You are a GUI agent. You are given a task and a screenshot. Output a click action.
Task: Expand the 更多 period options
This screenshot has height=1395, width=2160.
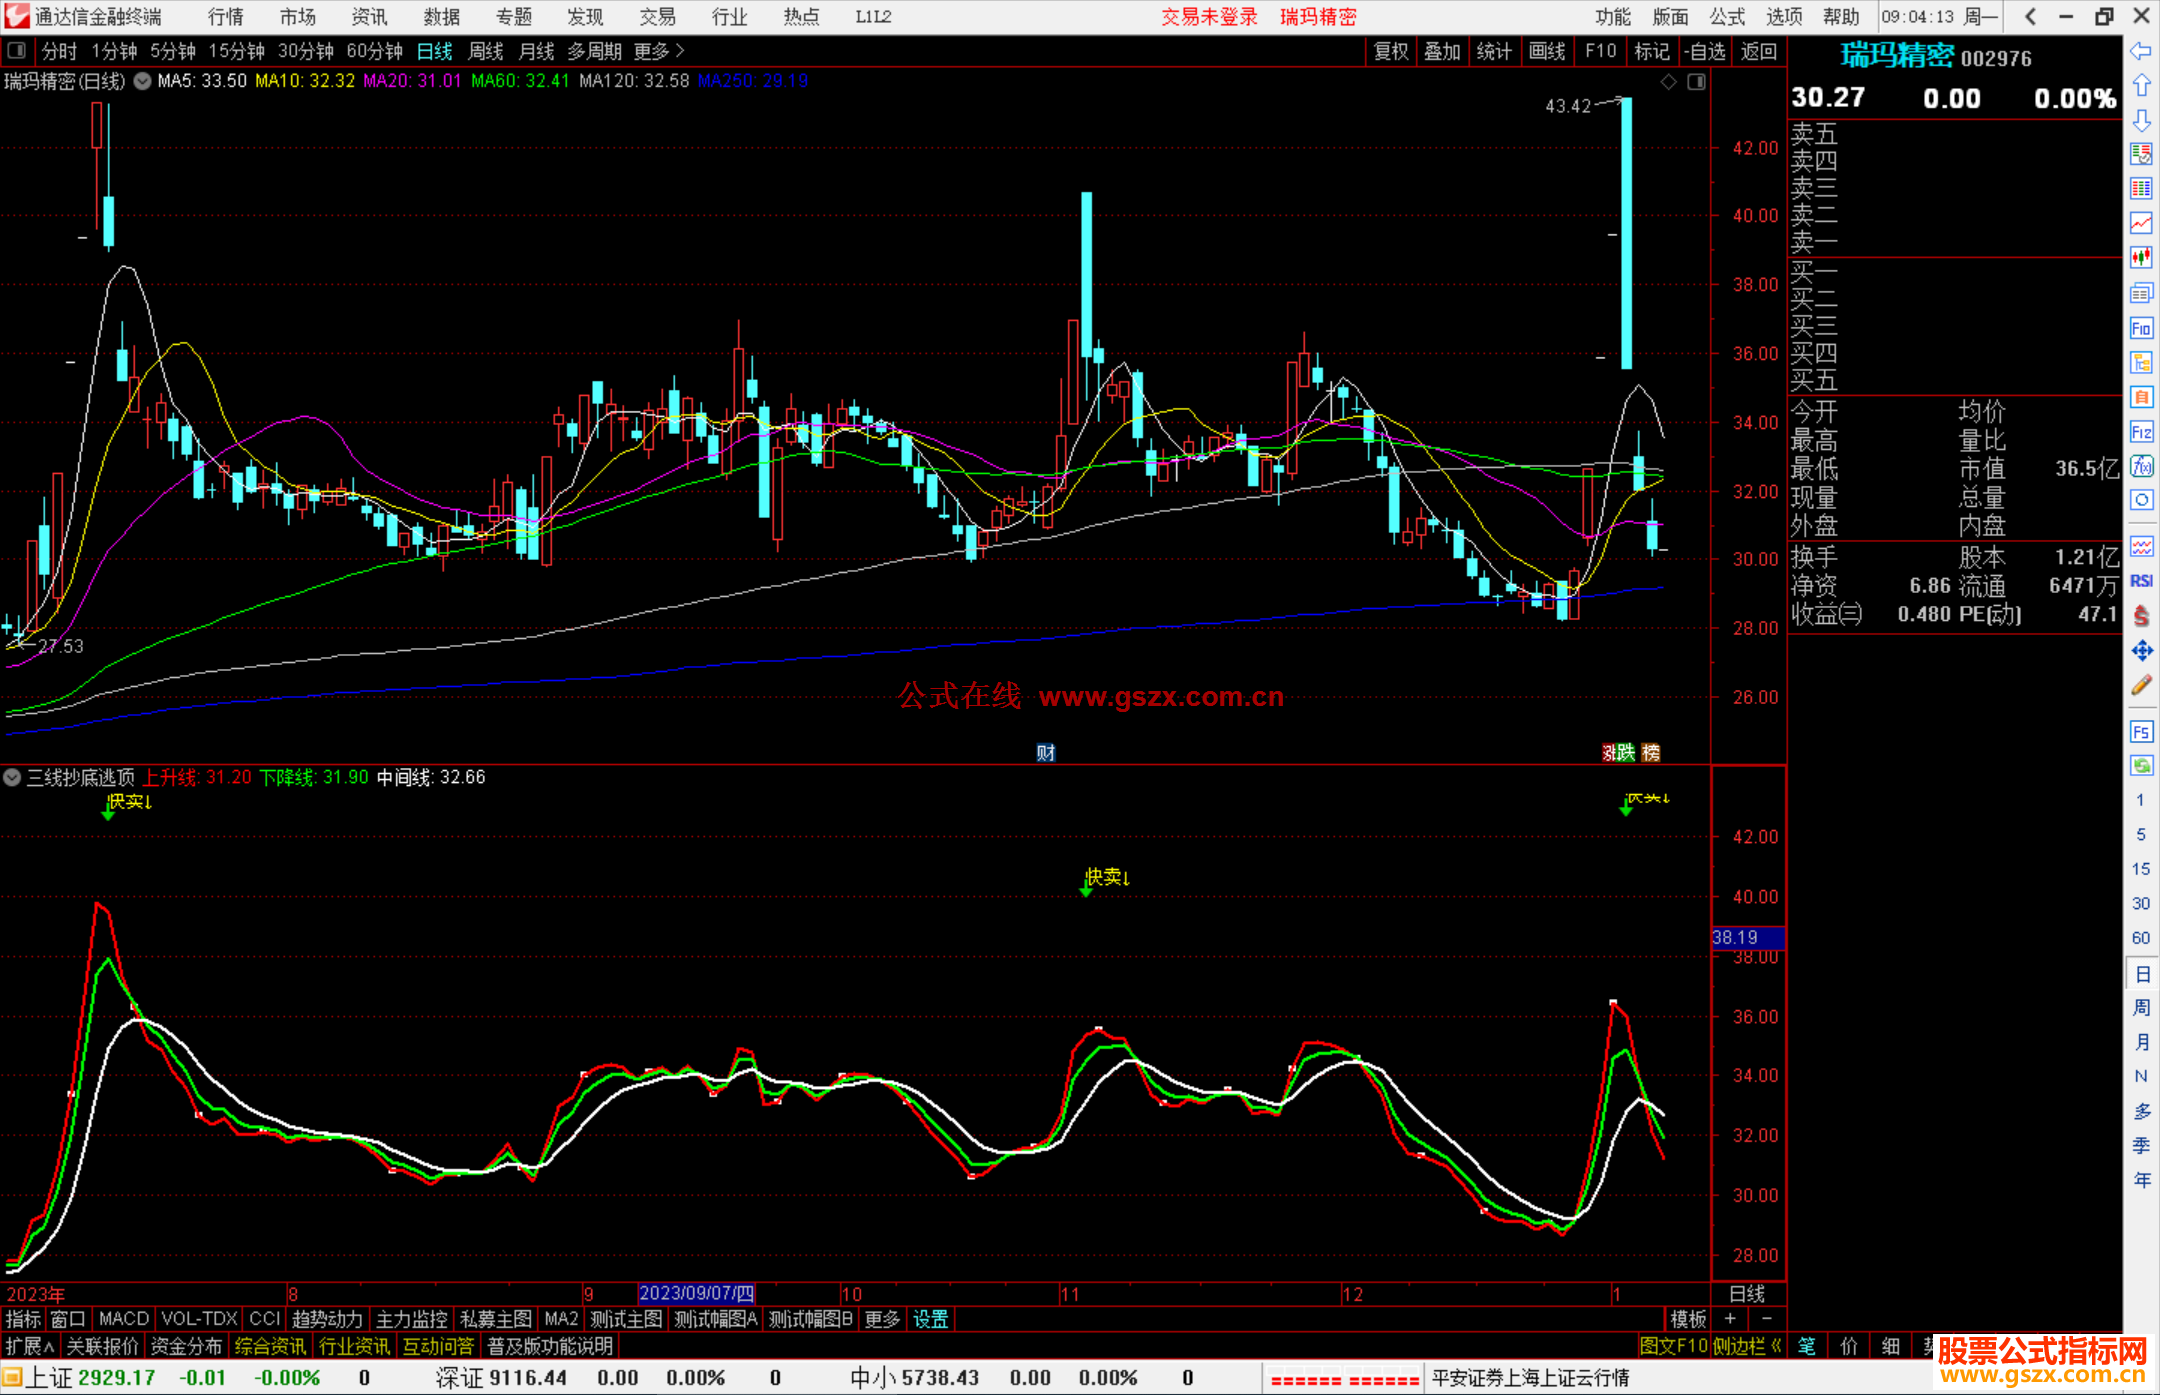tap(659, 51)
